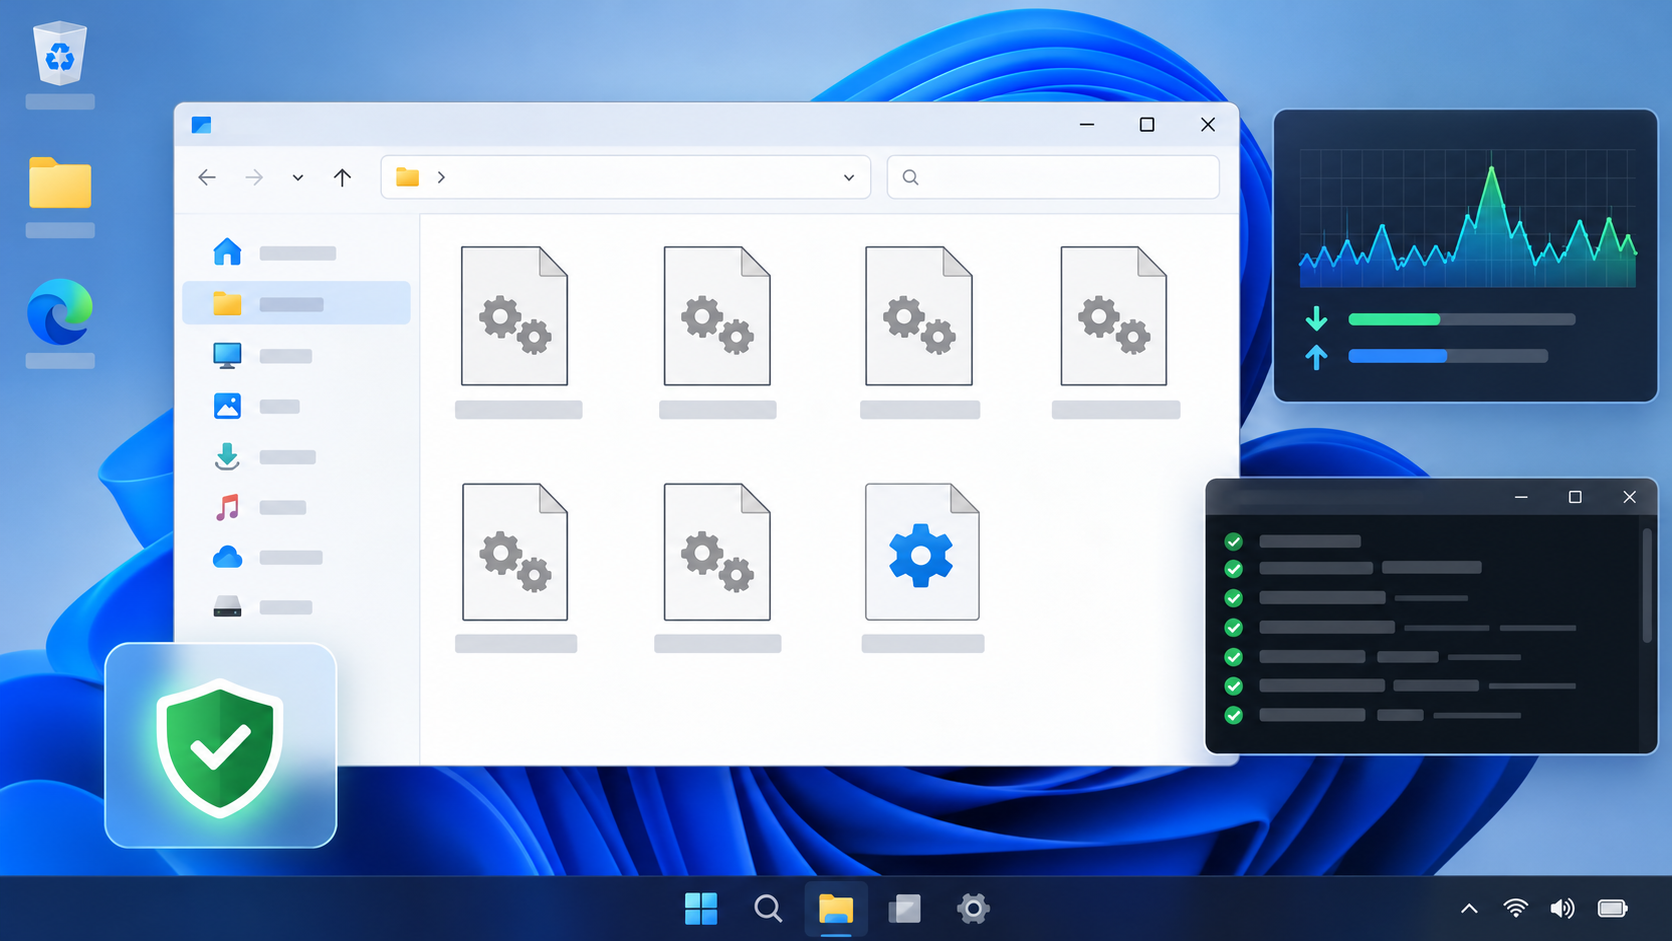Expand the recent locations chevron

(297, 178)
